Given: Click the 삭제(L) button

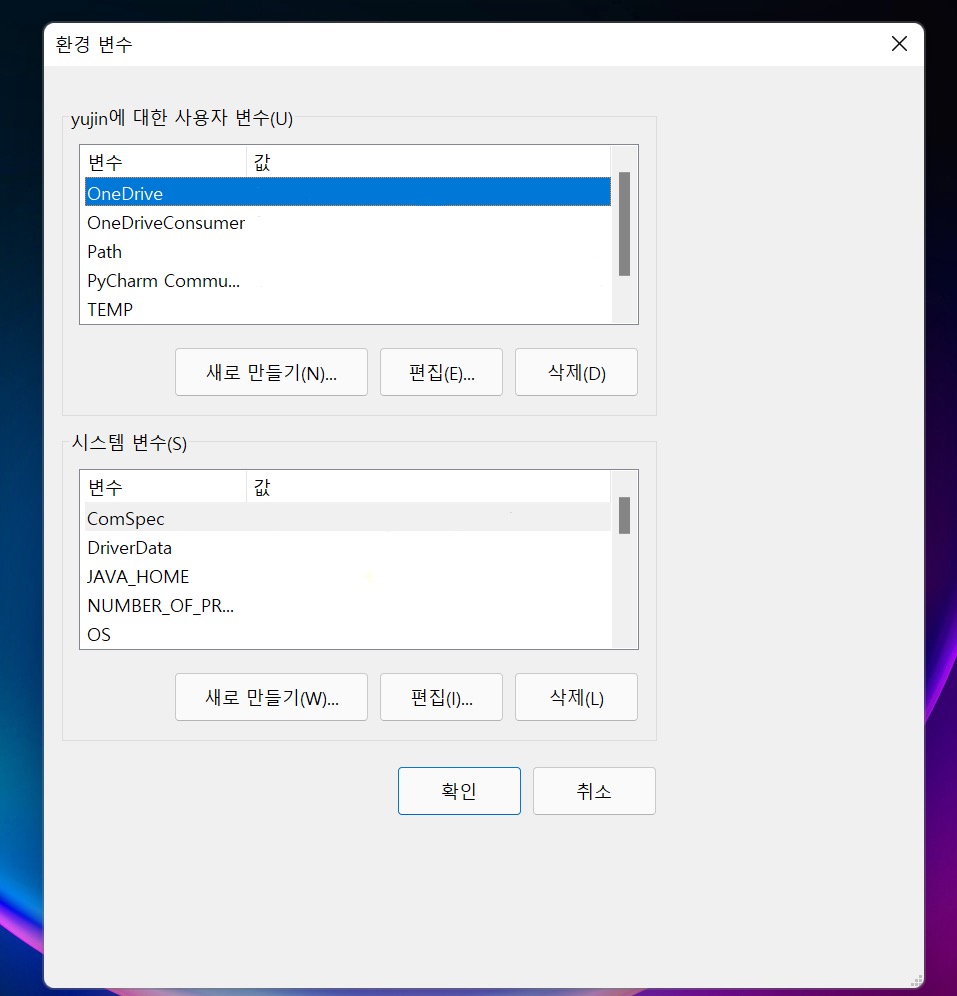Looking at the screenshot, I should click(576, 697).
